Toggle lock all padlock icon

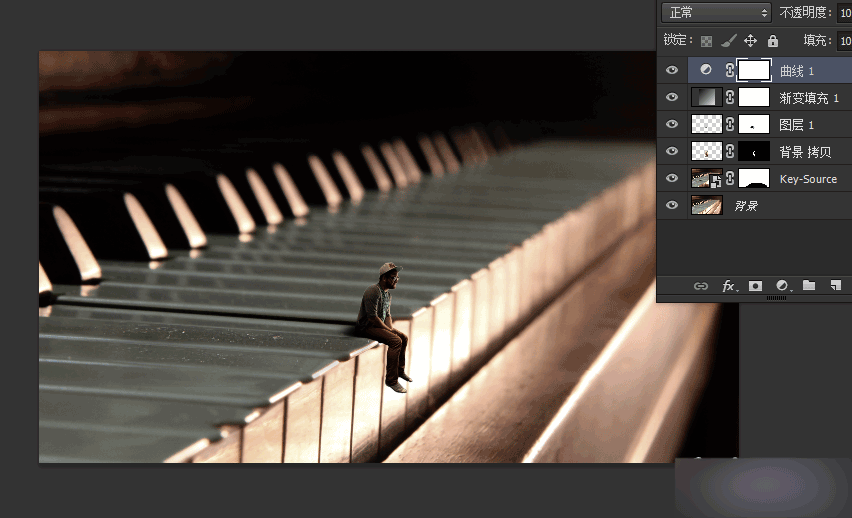click(x=773, y=41)
